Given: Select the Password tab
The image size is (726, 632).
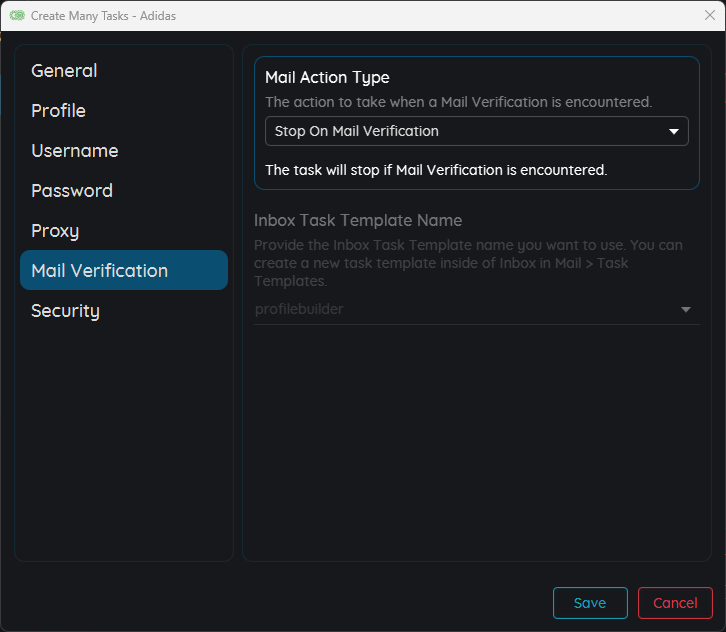Looking at the screenshot, I should click(x=71, y=191).
